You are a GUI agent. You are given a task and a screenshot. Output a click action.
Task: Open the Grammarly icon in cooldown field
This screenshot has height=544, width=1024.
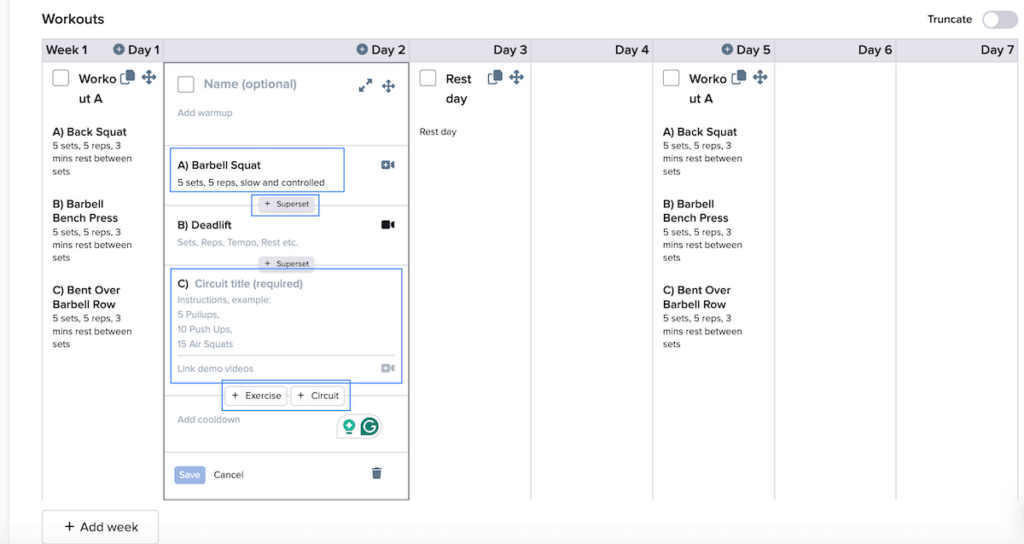(x=370, y=426)
